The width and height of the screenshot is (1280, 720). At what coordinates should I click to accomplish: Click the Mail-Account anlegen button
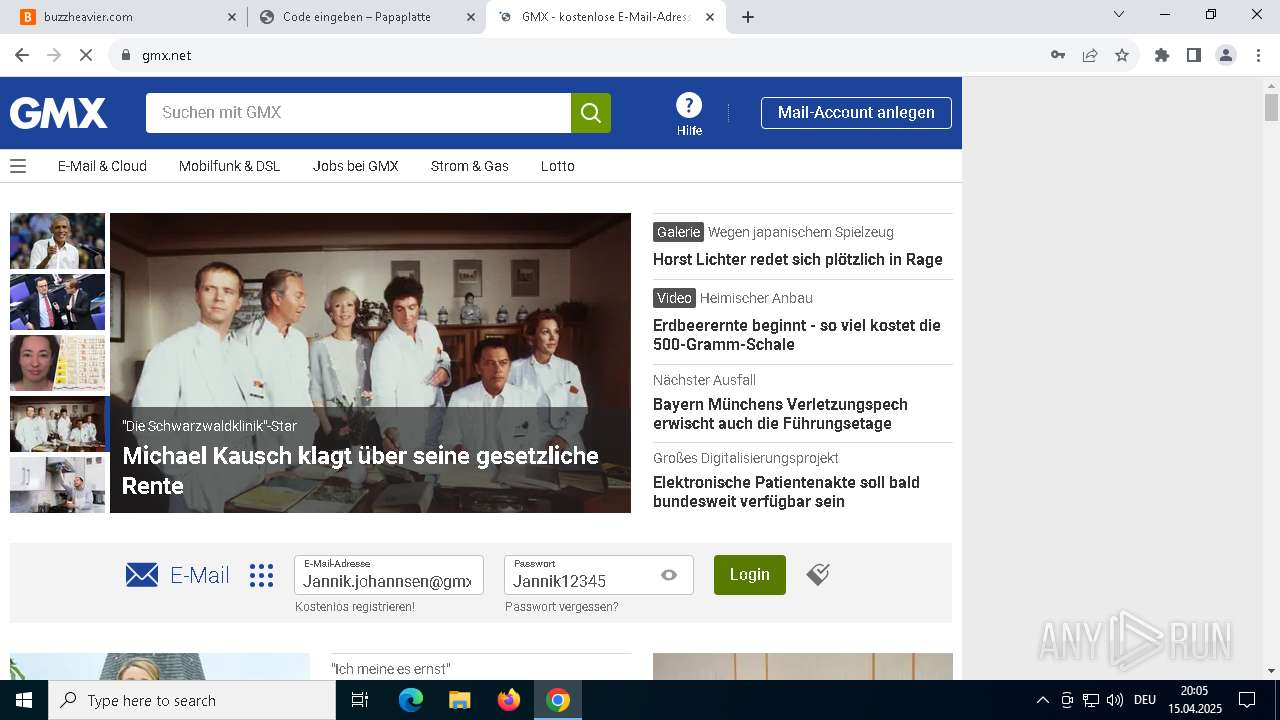pyautogui.click(x=856, y=113)
